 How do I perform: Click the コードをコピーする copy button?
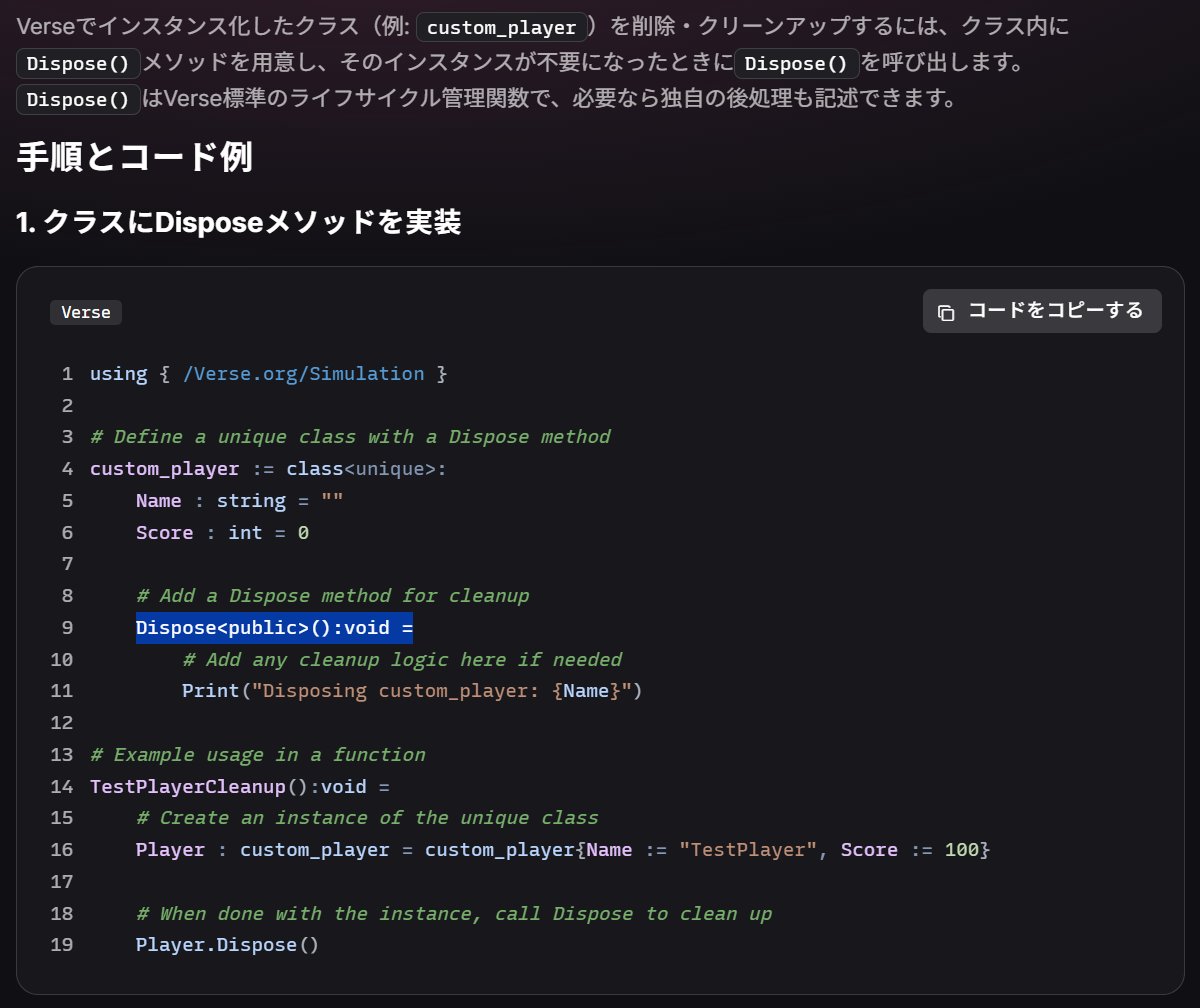point(1042,311)
